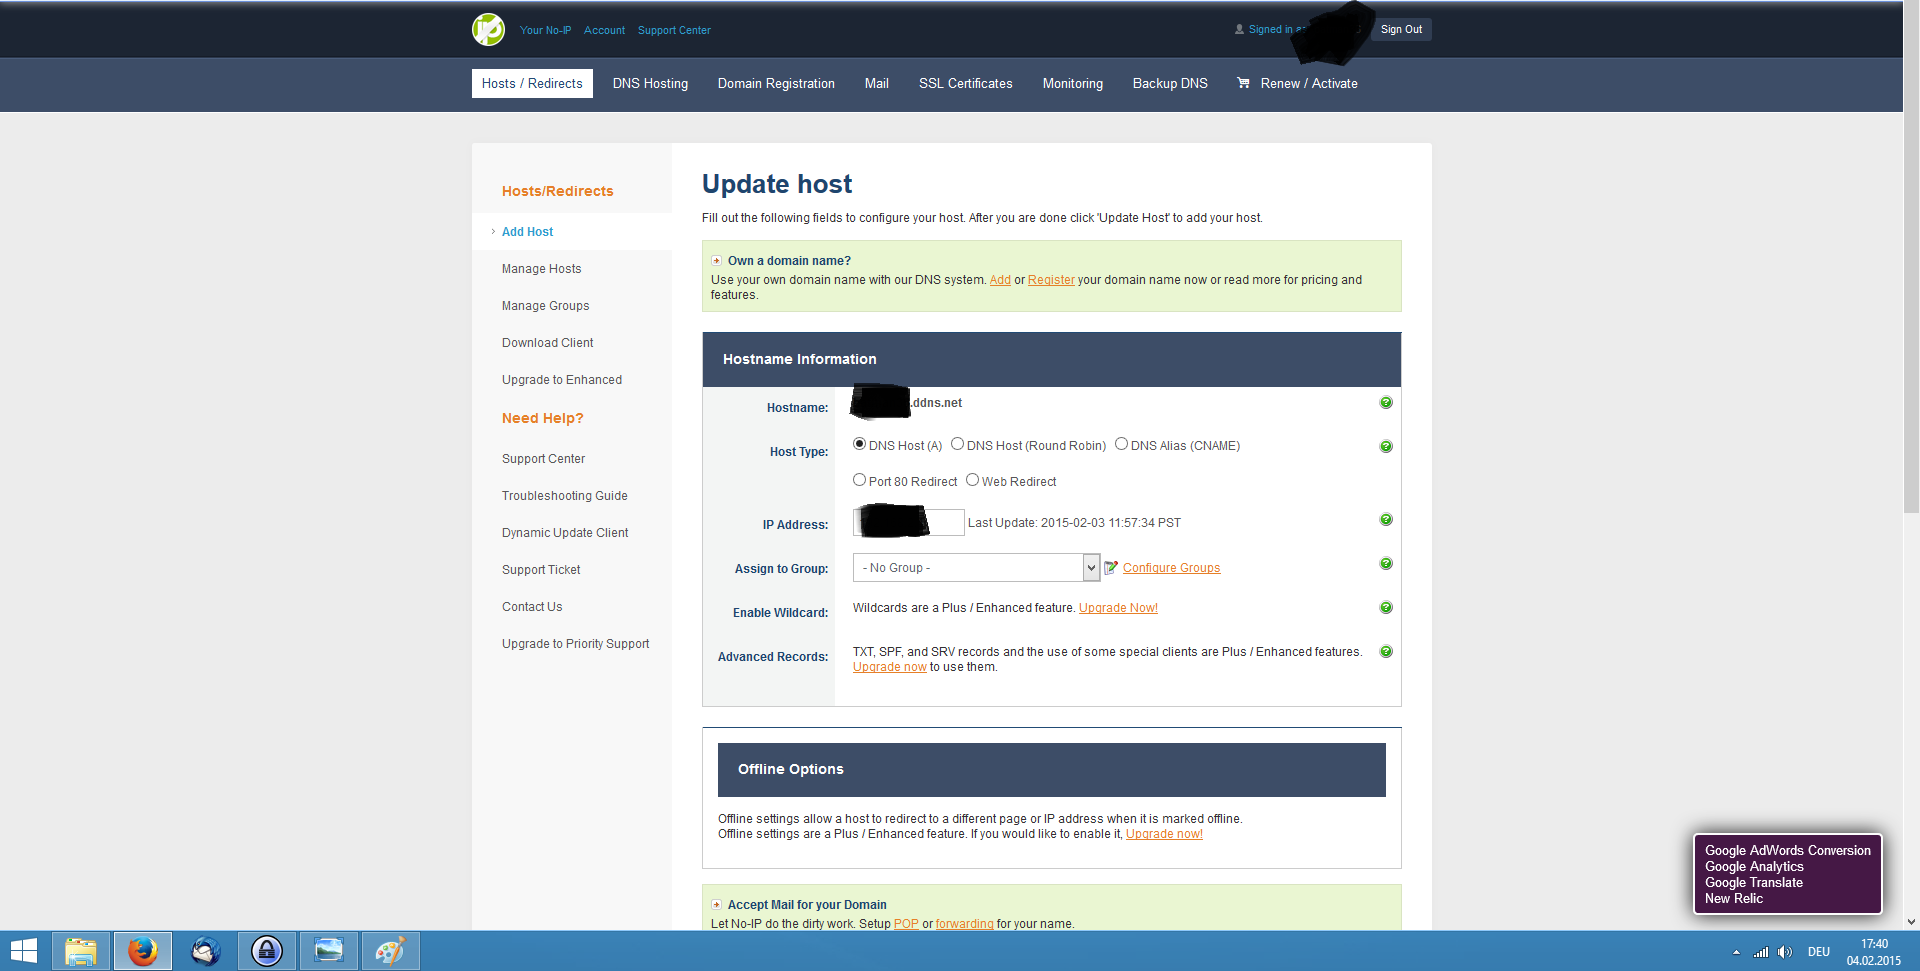Open the Hosts / Redirects tab
Viewport: 1920px width, 971px height.
[x=532, y=83]
